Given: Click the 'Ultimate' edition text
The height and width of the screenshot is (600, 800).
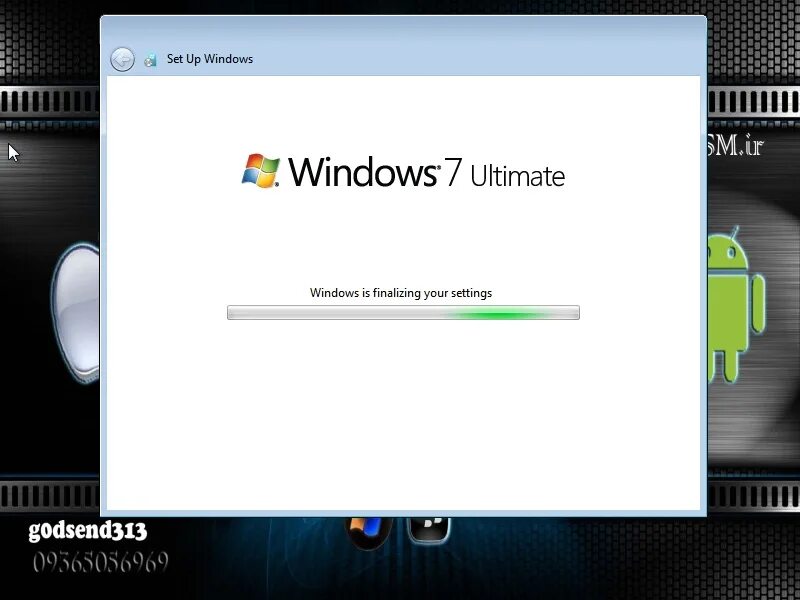Looking at the screenshot, I should [x=517, y=176].
